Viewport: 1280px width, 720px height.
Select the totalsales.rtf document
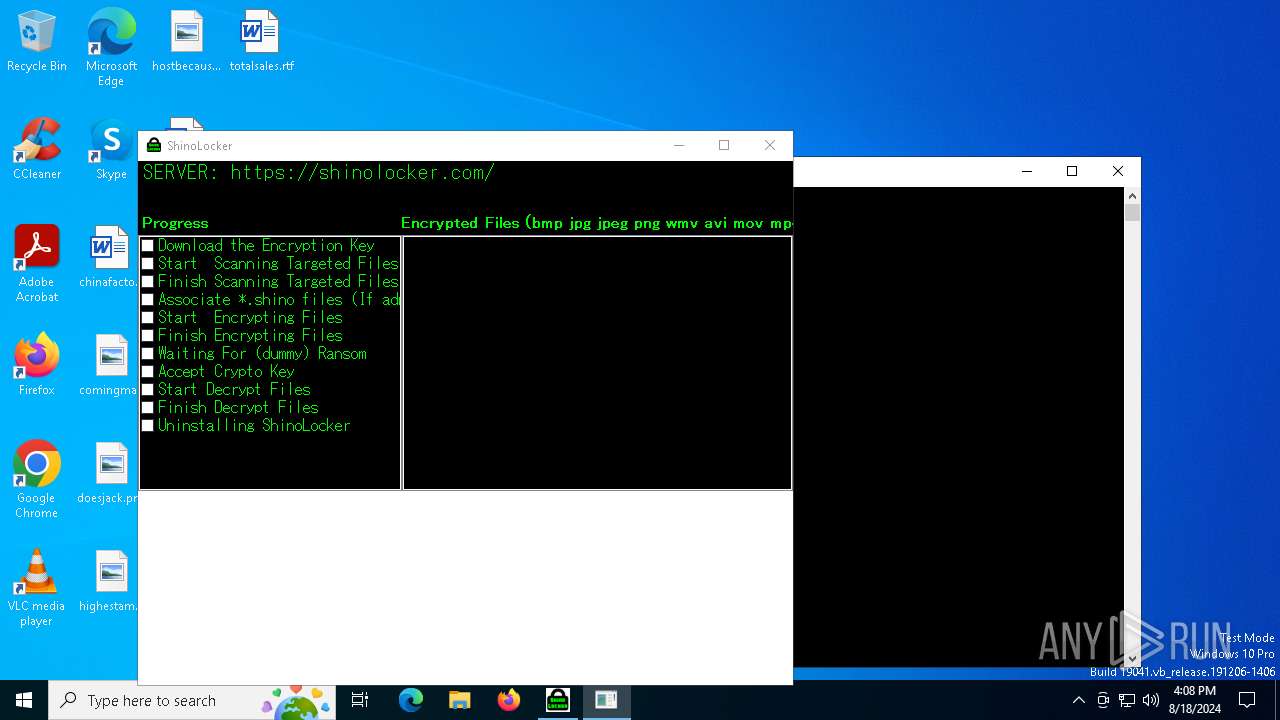[261, 42]
